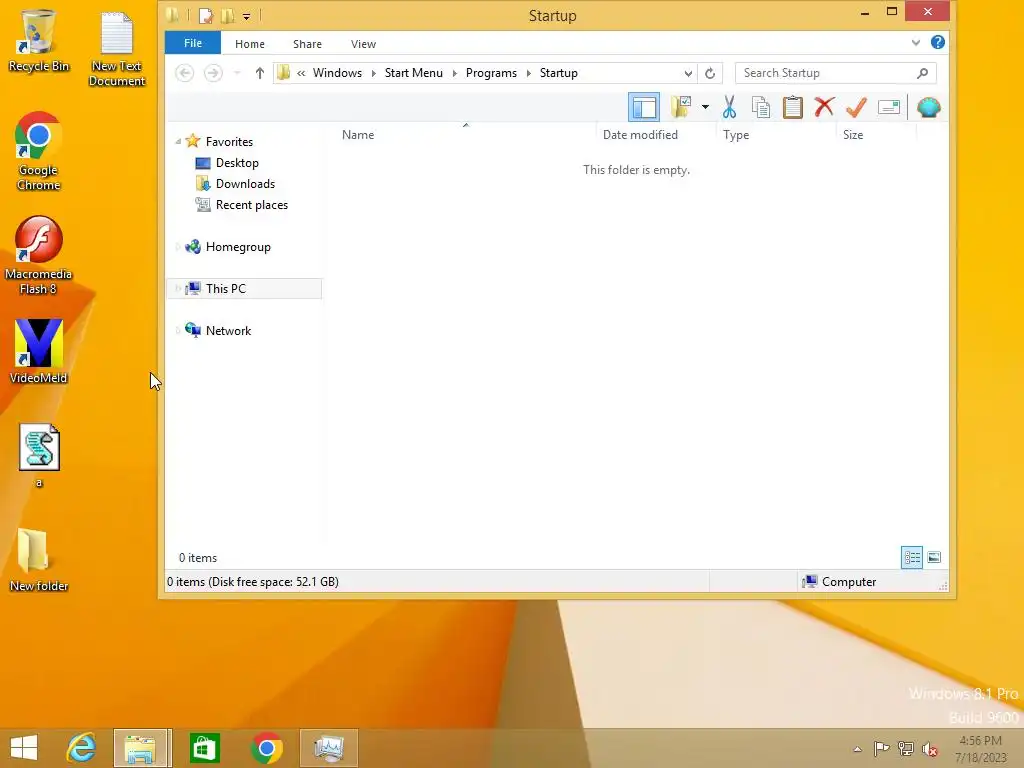Click Properties icon in quick access toolbar
This screenshot has height=768, width=1024.
tap(206, 15)
